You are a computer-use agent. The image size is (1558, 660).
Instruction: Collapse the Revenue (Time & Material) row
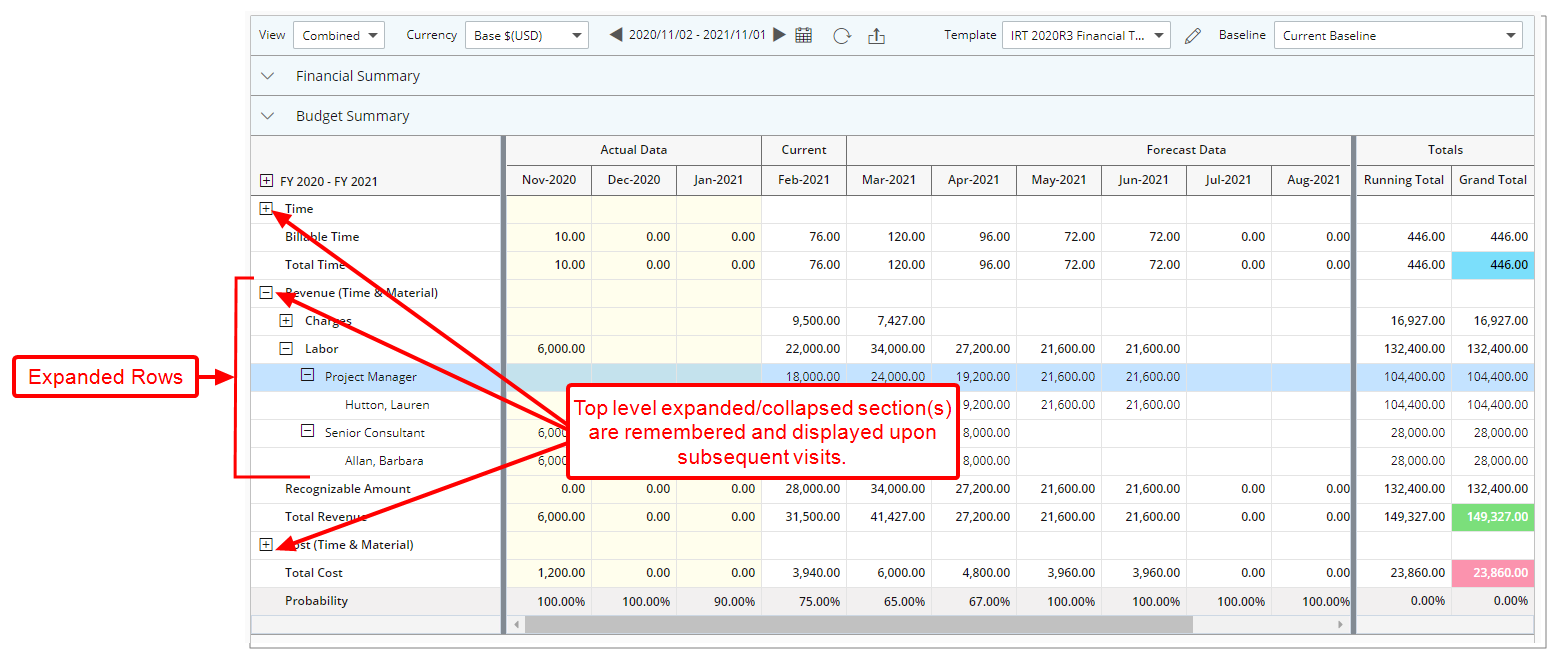[266, 293]
